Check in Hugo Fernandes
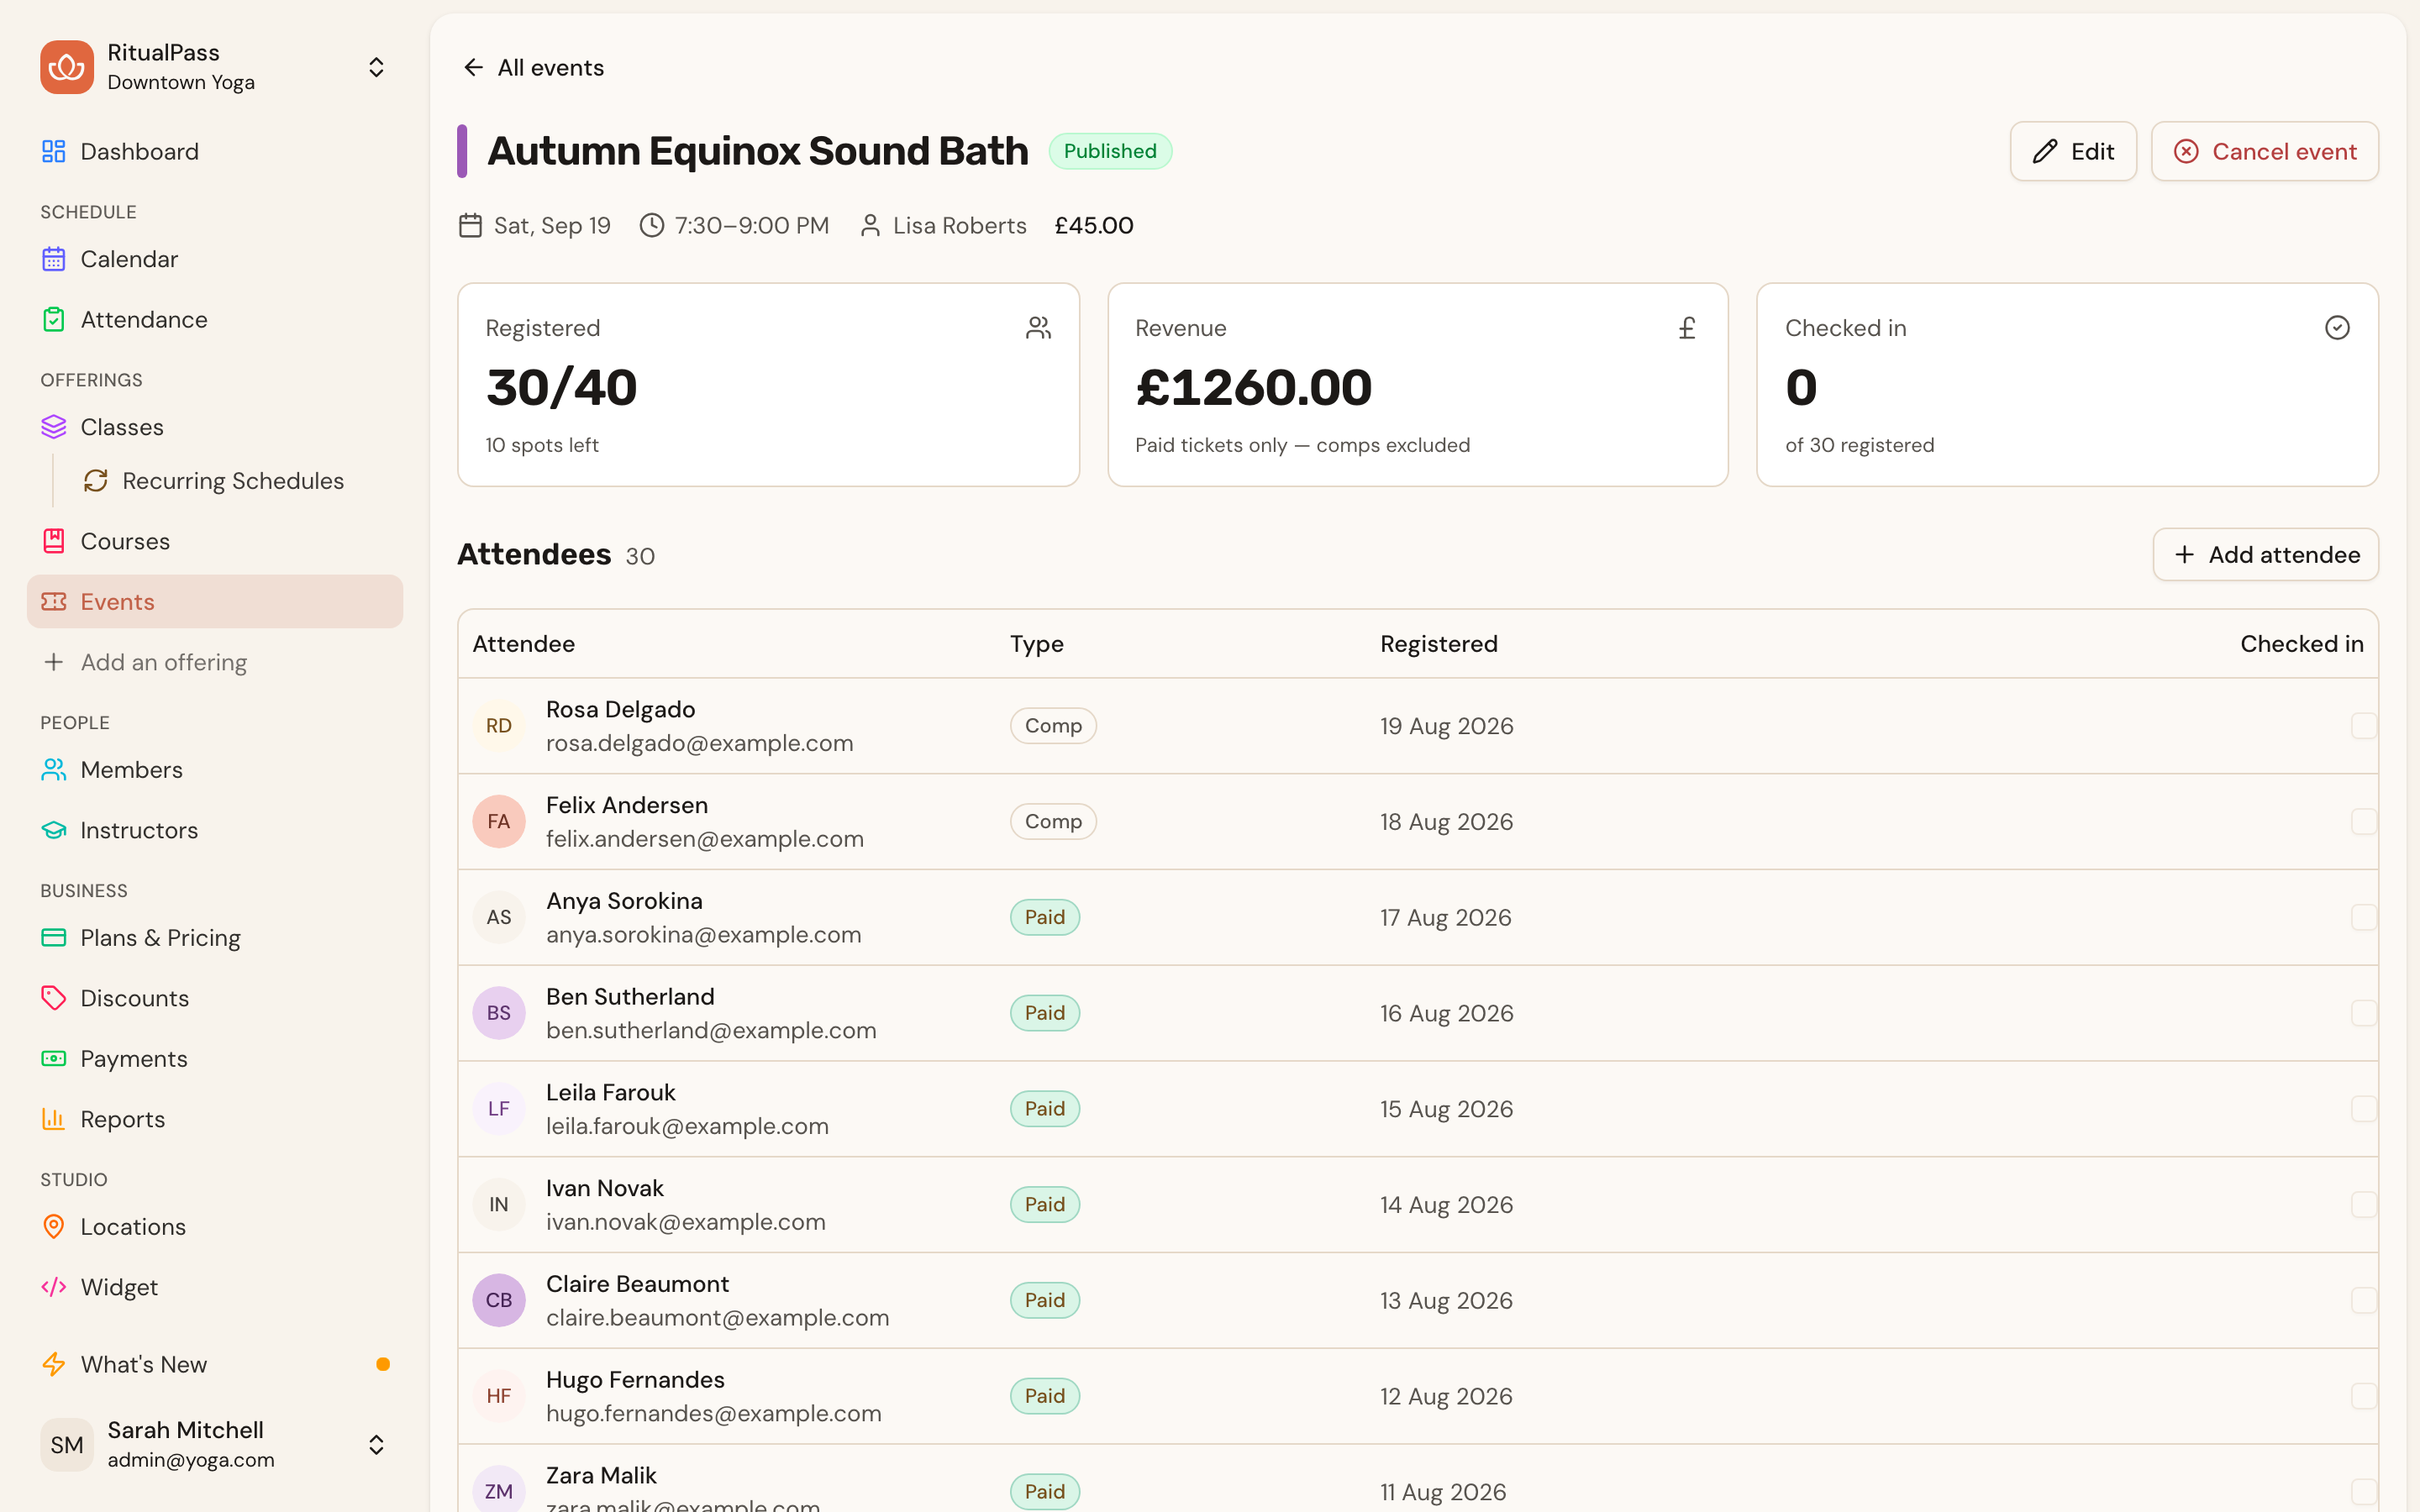This screenshot has height=1512, width=2420. tap(2363, 1396)
